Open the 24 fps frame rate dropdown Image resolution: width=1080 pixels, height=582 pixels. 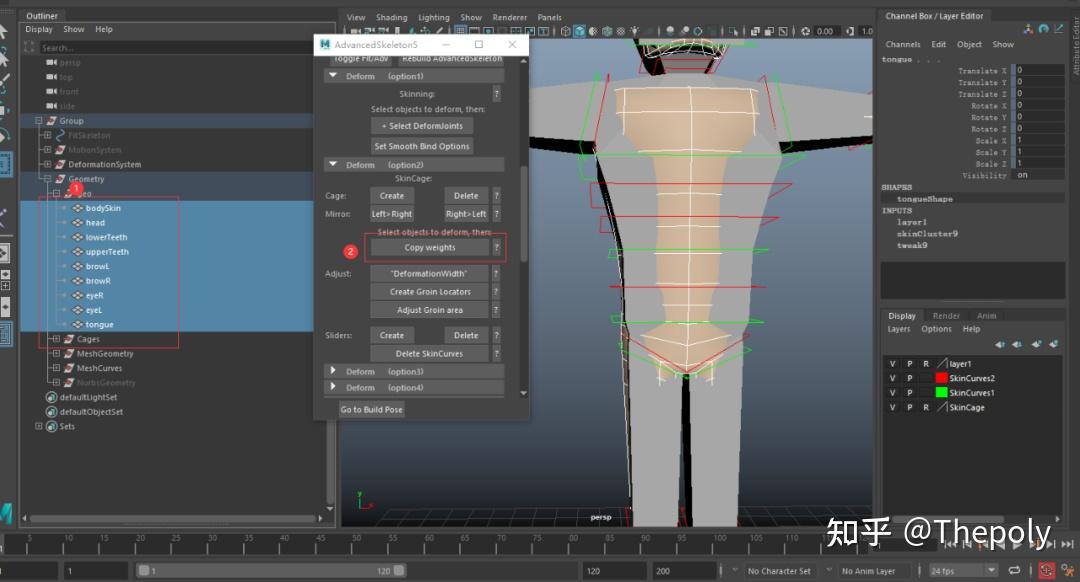click(957, 571)
